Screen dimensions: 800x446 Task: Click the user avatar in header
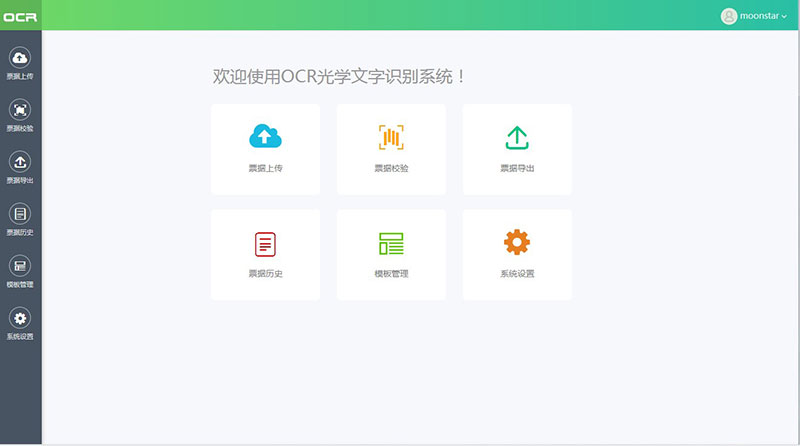pyautogui.click(x=729, y=16)
